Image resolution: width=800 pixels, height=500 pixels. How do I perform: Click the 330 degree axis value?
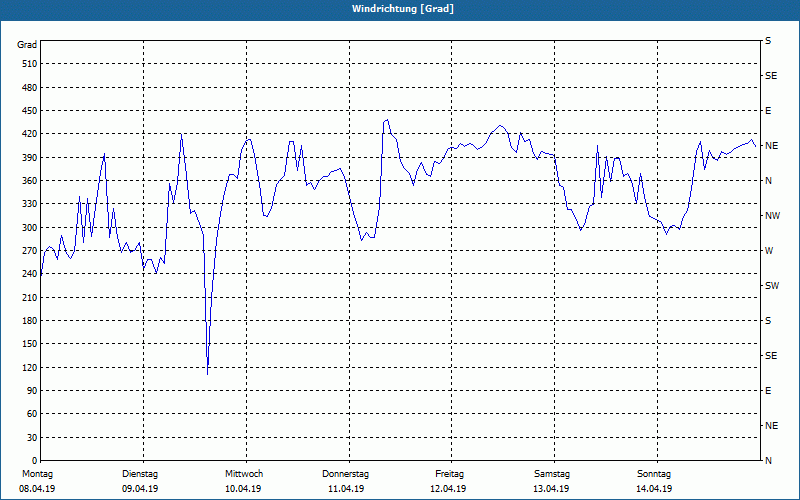pos(29,204)
